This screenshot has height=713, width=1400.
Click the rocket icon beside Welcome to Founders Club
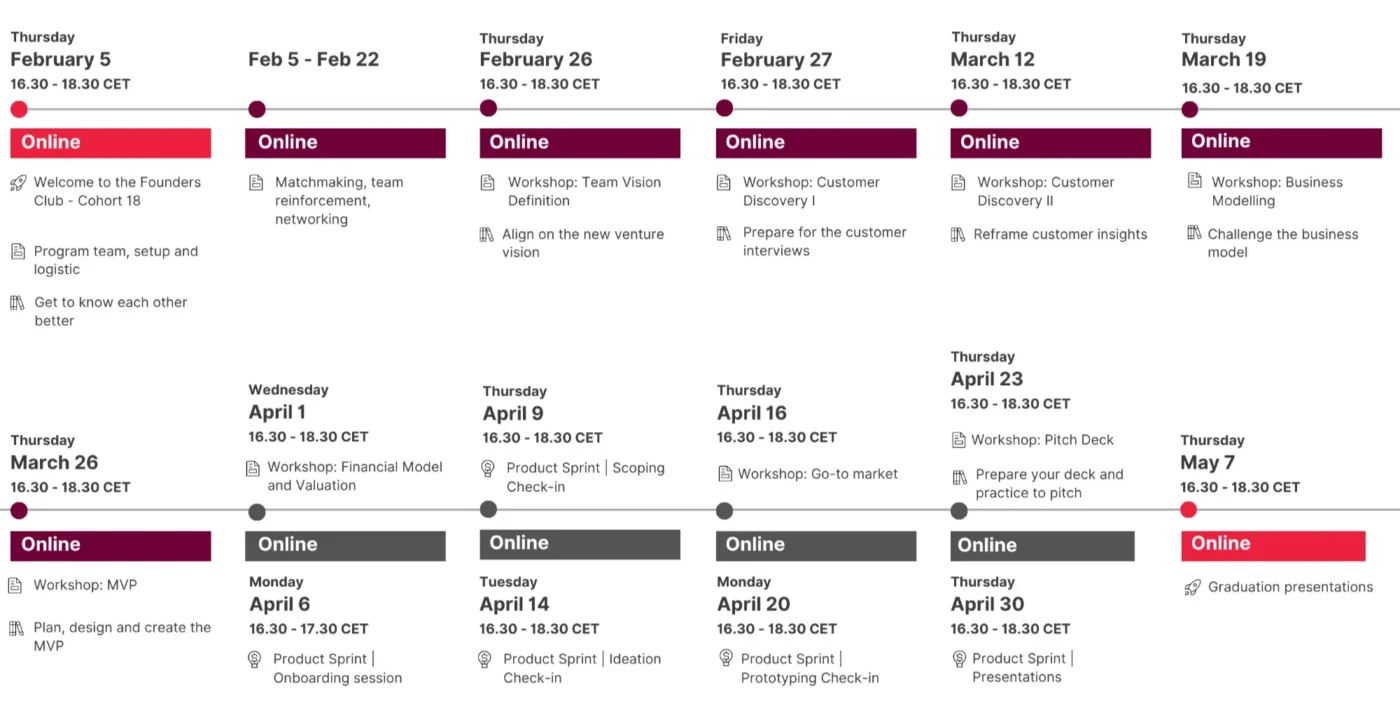[18, 183]
